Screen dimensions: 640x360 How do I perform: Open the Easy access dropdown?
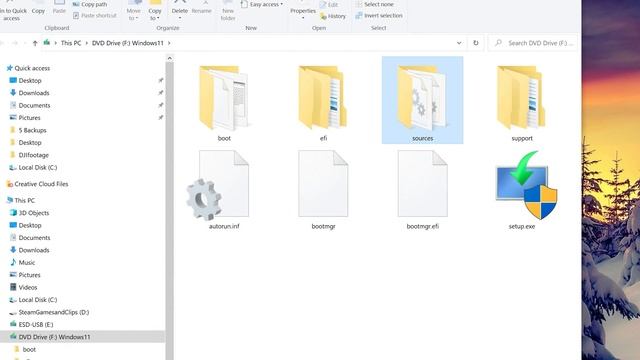(262, 4)
